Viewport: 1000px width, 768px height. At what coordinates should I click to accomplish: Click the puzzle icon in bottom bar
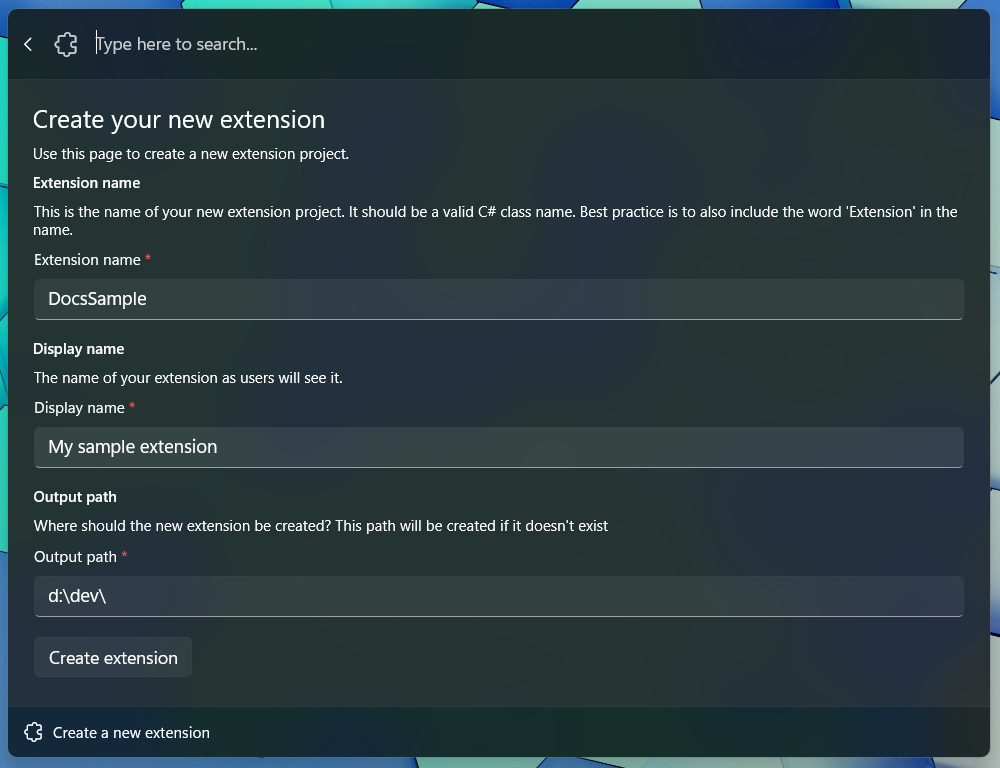click(33, 732)
